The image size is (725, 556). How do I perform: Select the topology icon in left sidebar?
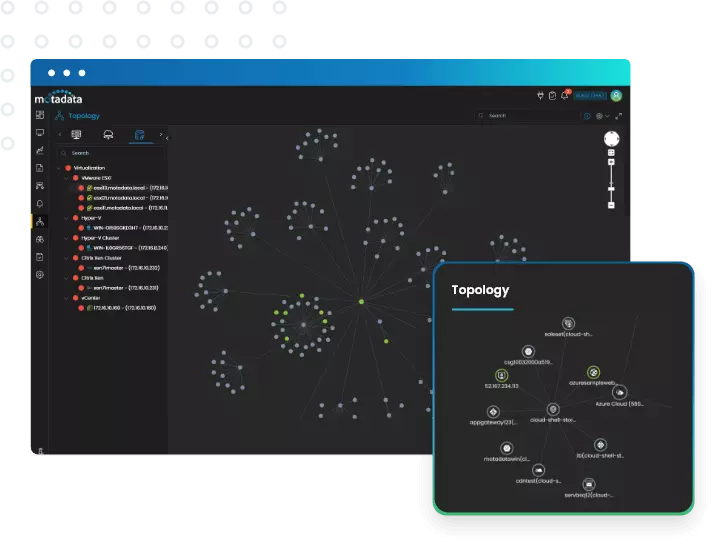40,222
